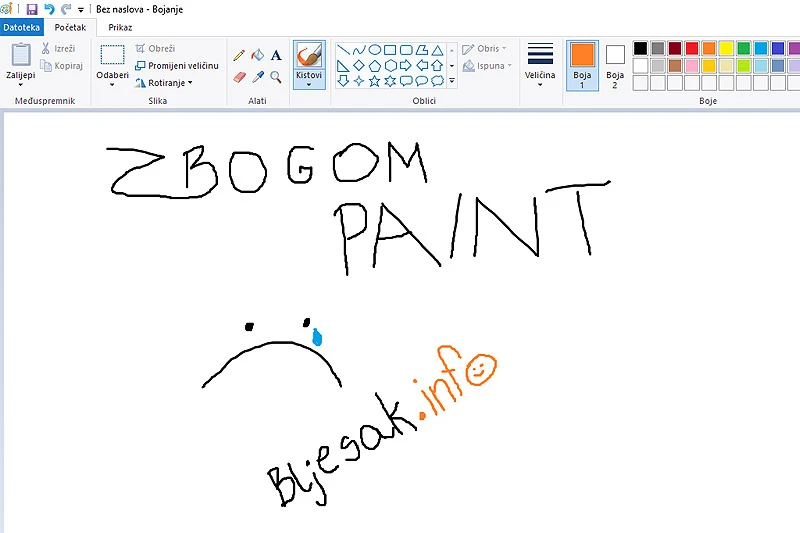Click the Undo arrow in the quick access bar
Image resolution: width=800 pixels, height=533 pixels.
[49, 9]
